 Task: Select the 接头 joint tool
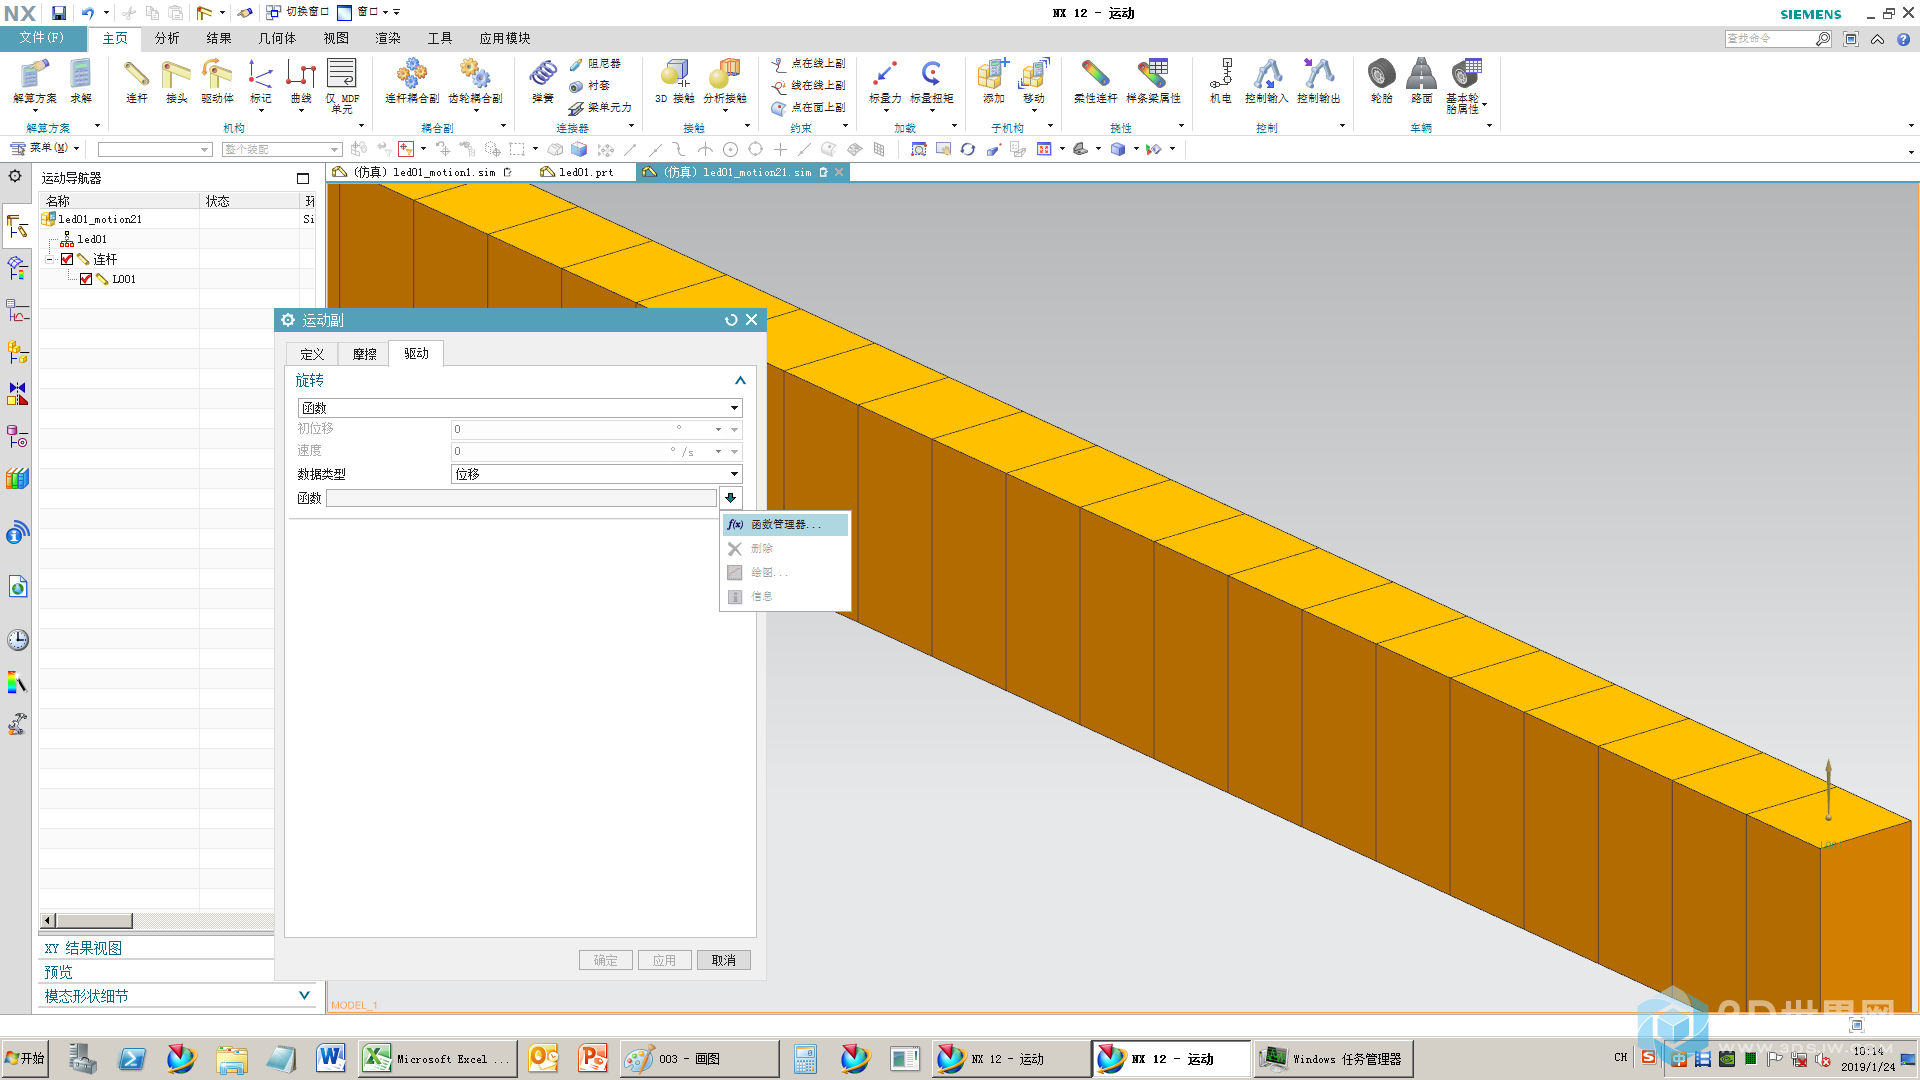tap(176, 80)
